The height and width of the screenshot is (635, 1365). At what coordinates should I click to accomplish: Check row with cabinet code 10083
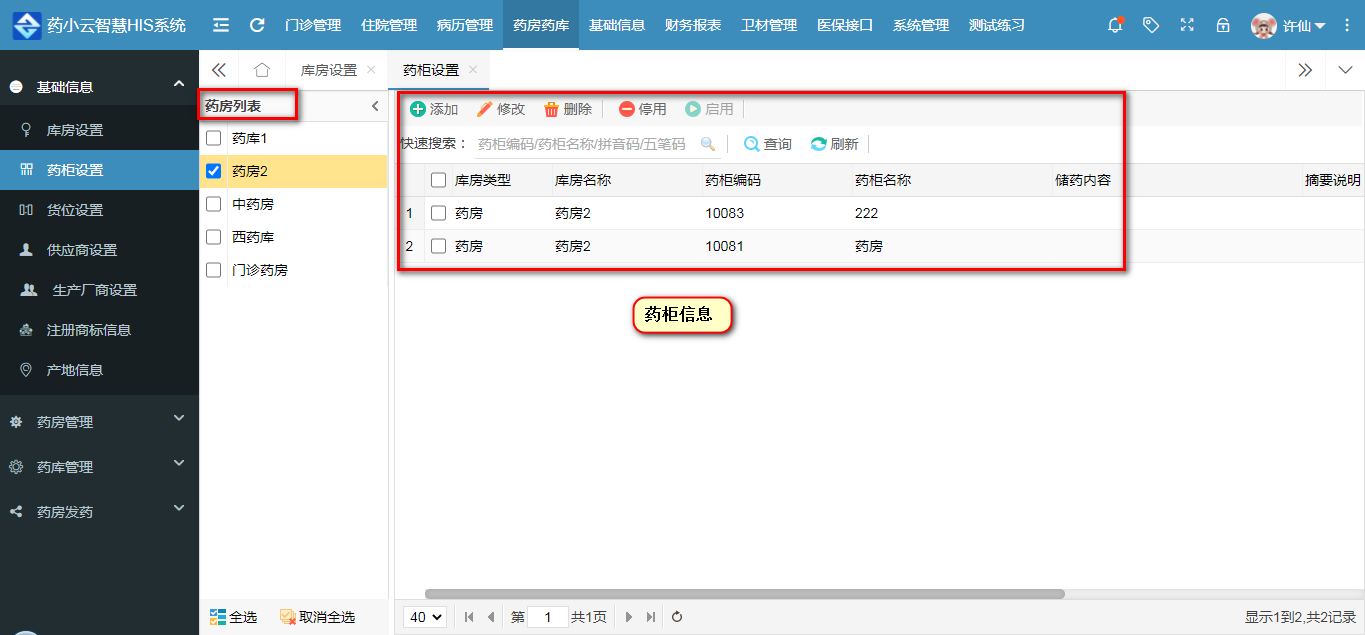[438, 213]
